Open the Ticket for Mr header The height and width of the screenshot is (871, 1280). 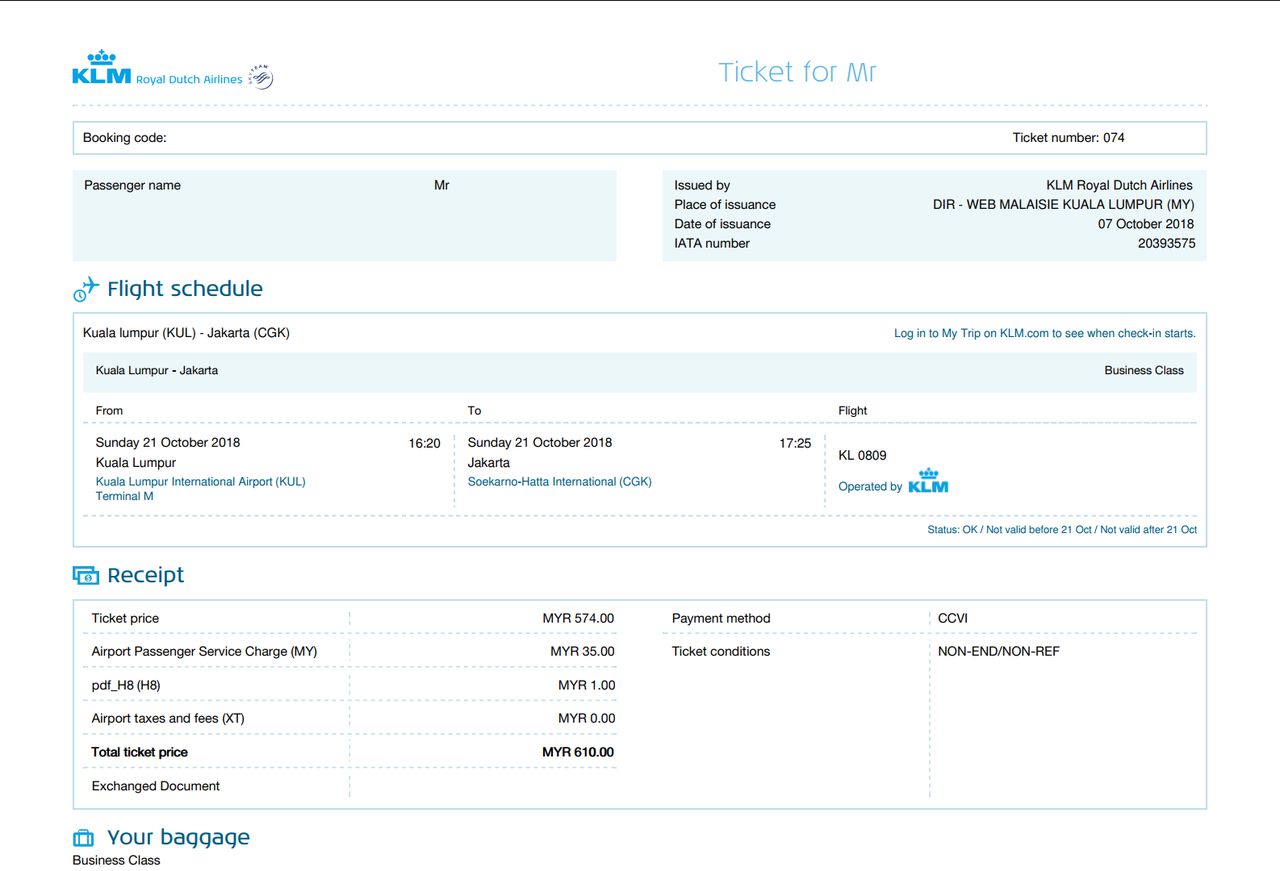click(797, 71)
